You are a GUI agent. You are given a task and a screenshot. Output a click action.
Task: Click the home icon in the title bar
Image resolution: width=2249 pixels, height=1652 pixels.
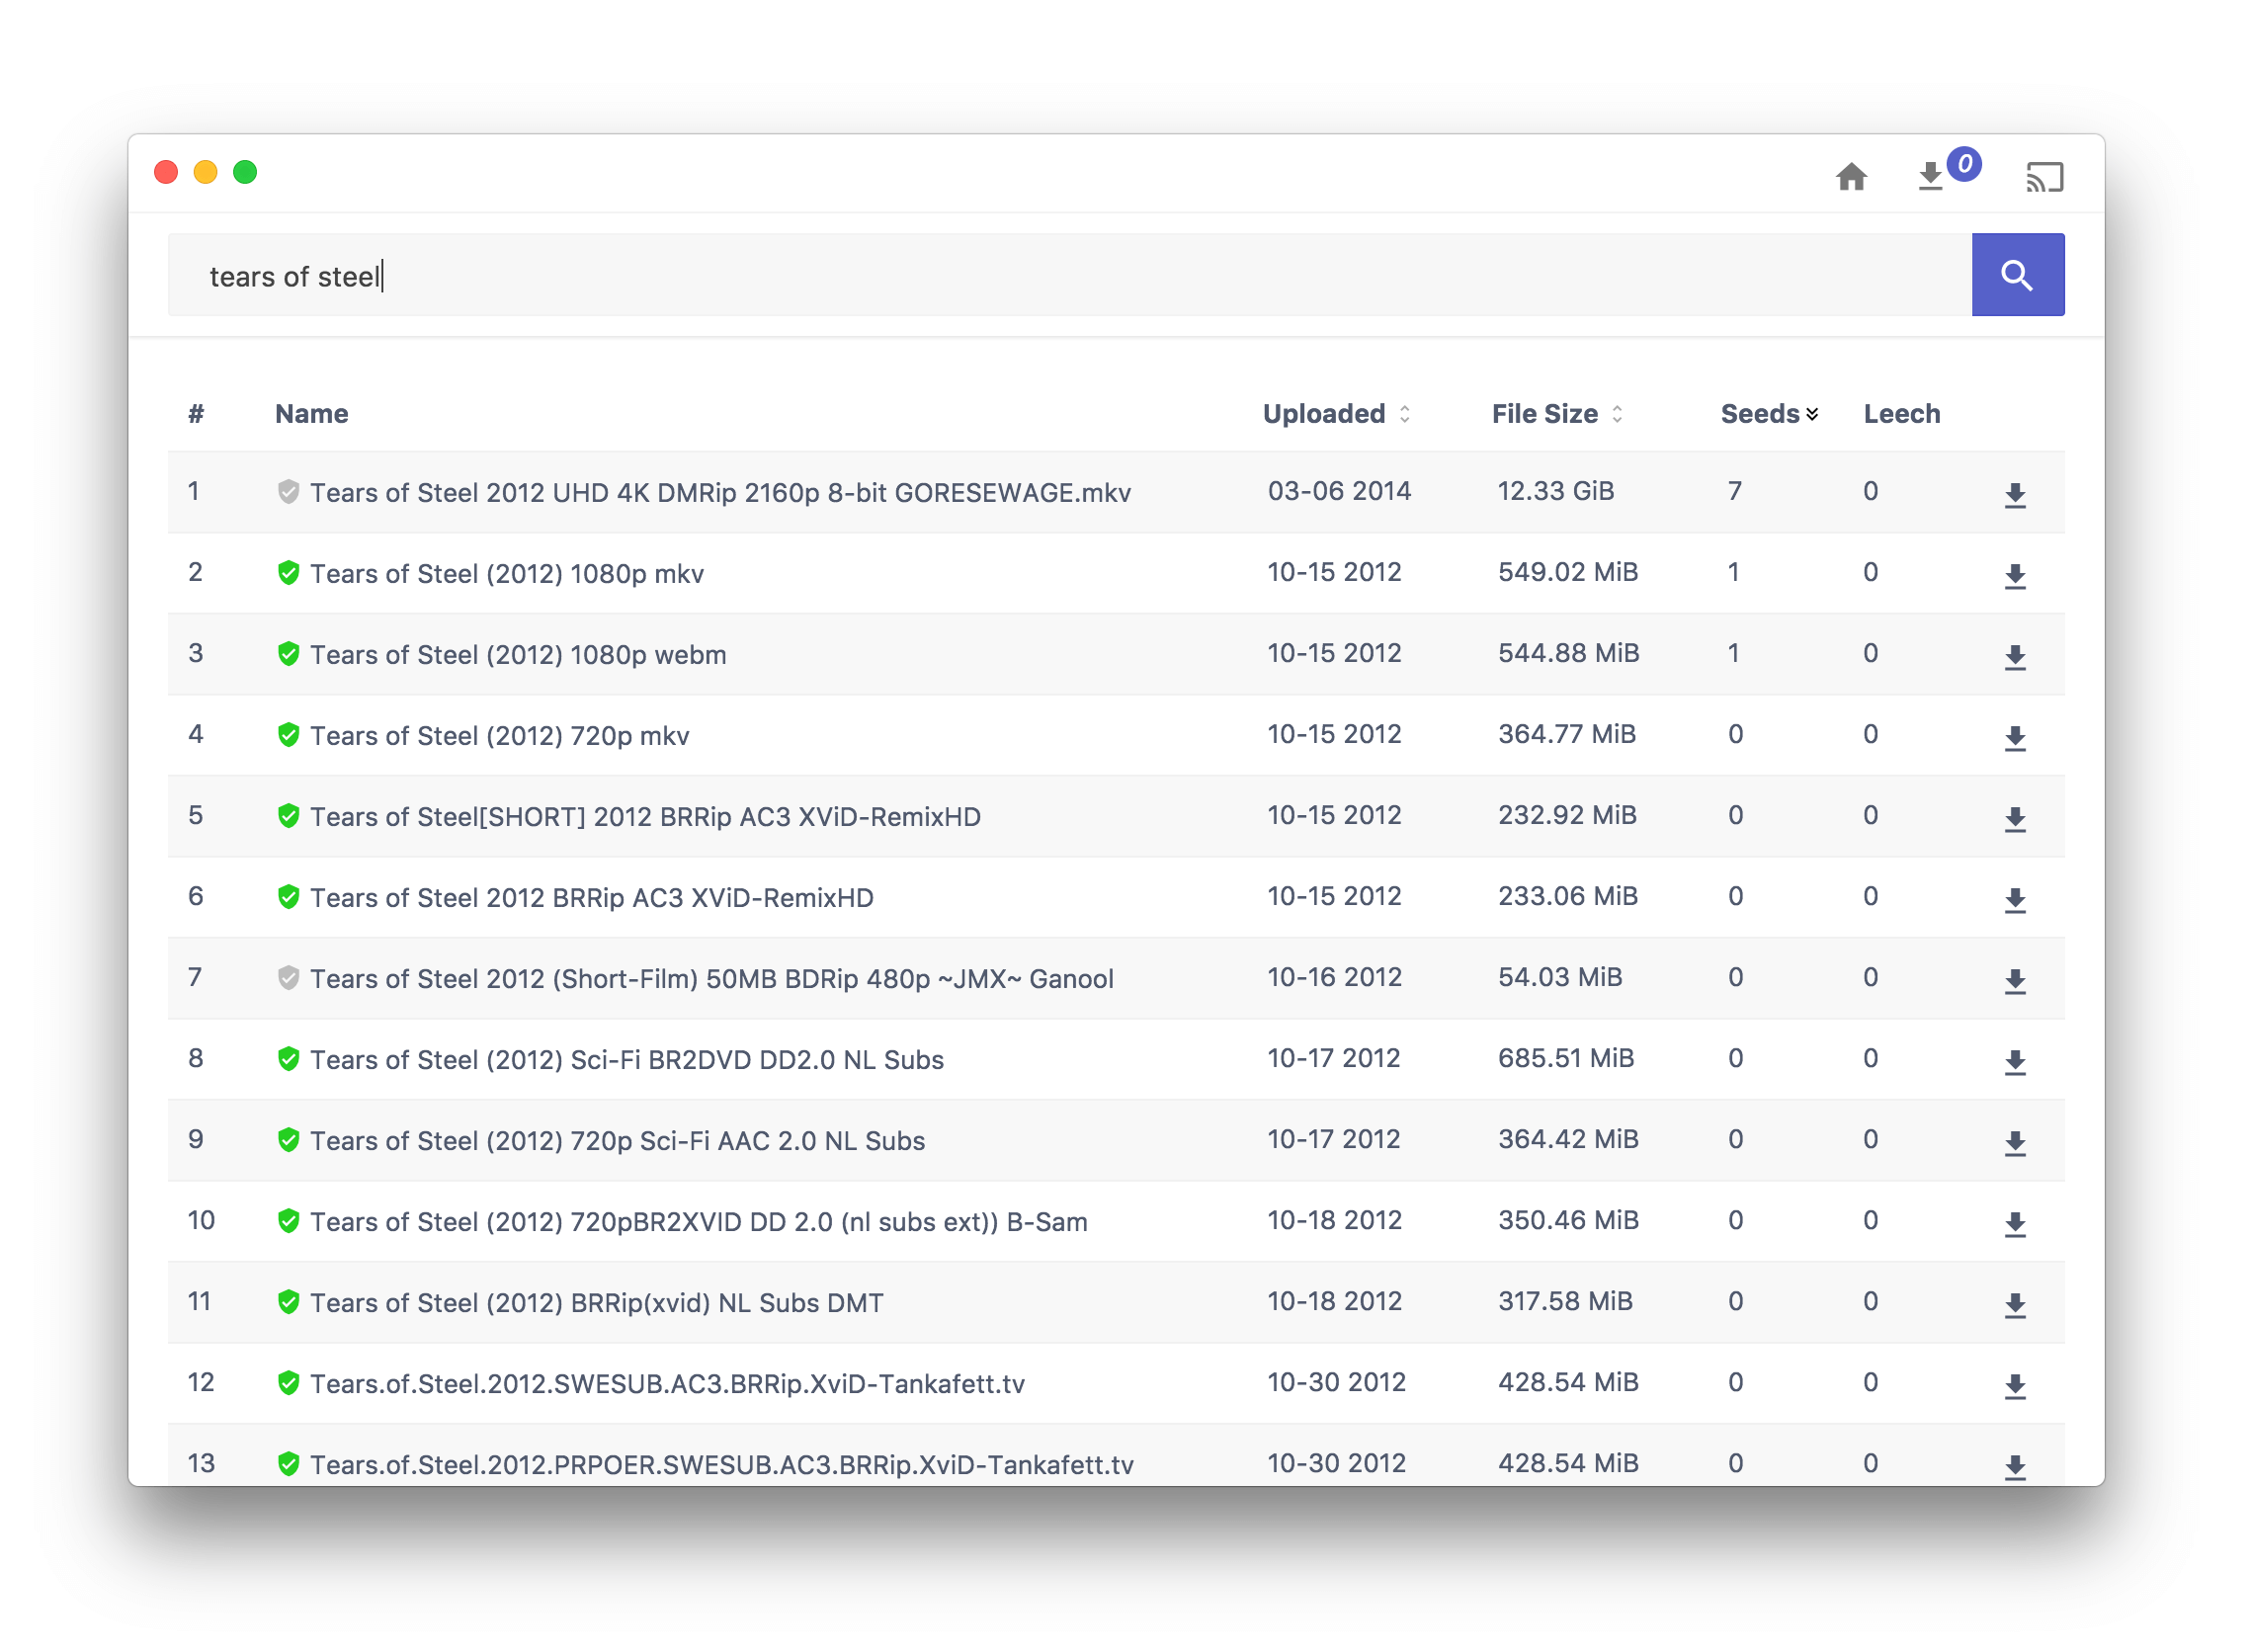click(1851, 177)
